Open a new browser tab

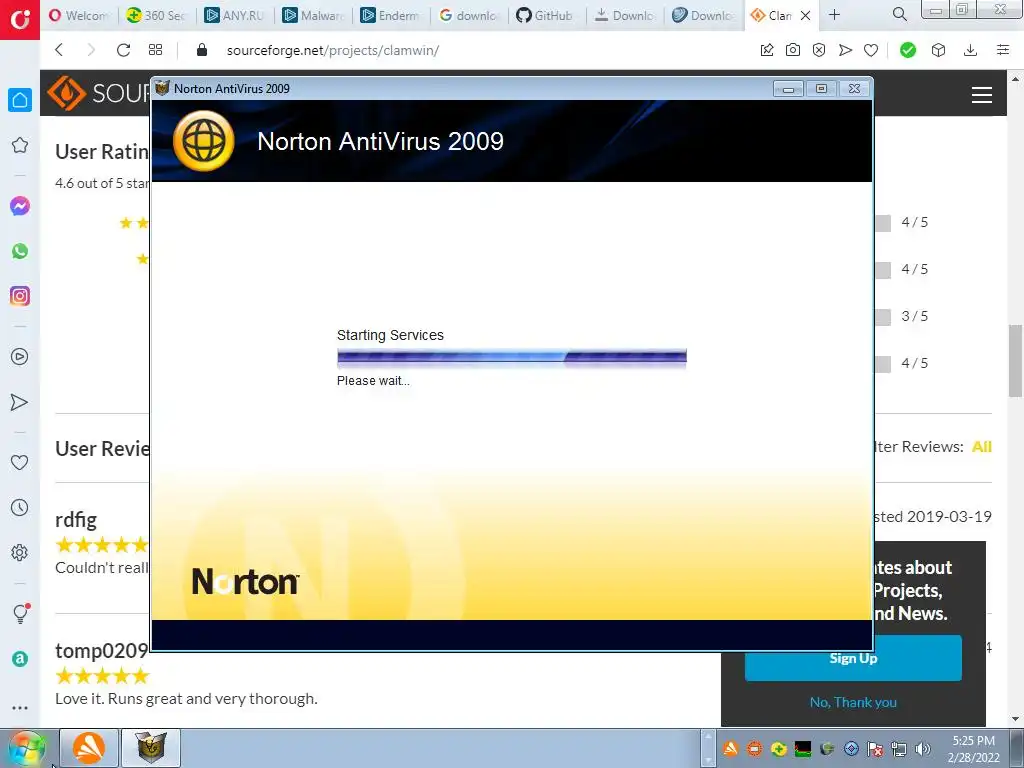pyautogui.click(x=834, y=14)
